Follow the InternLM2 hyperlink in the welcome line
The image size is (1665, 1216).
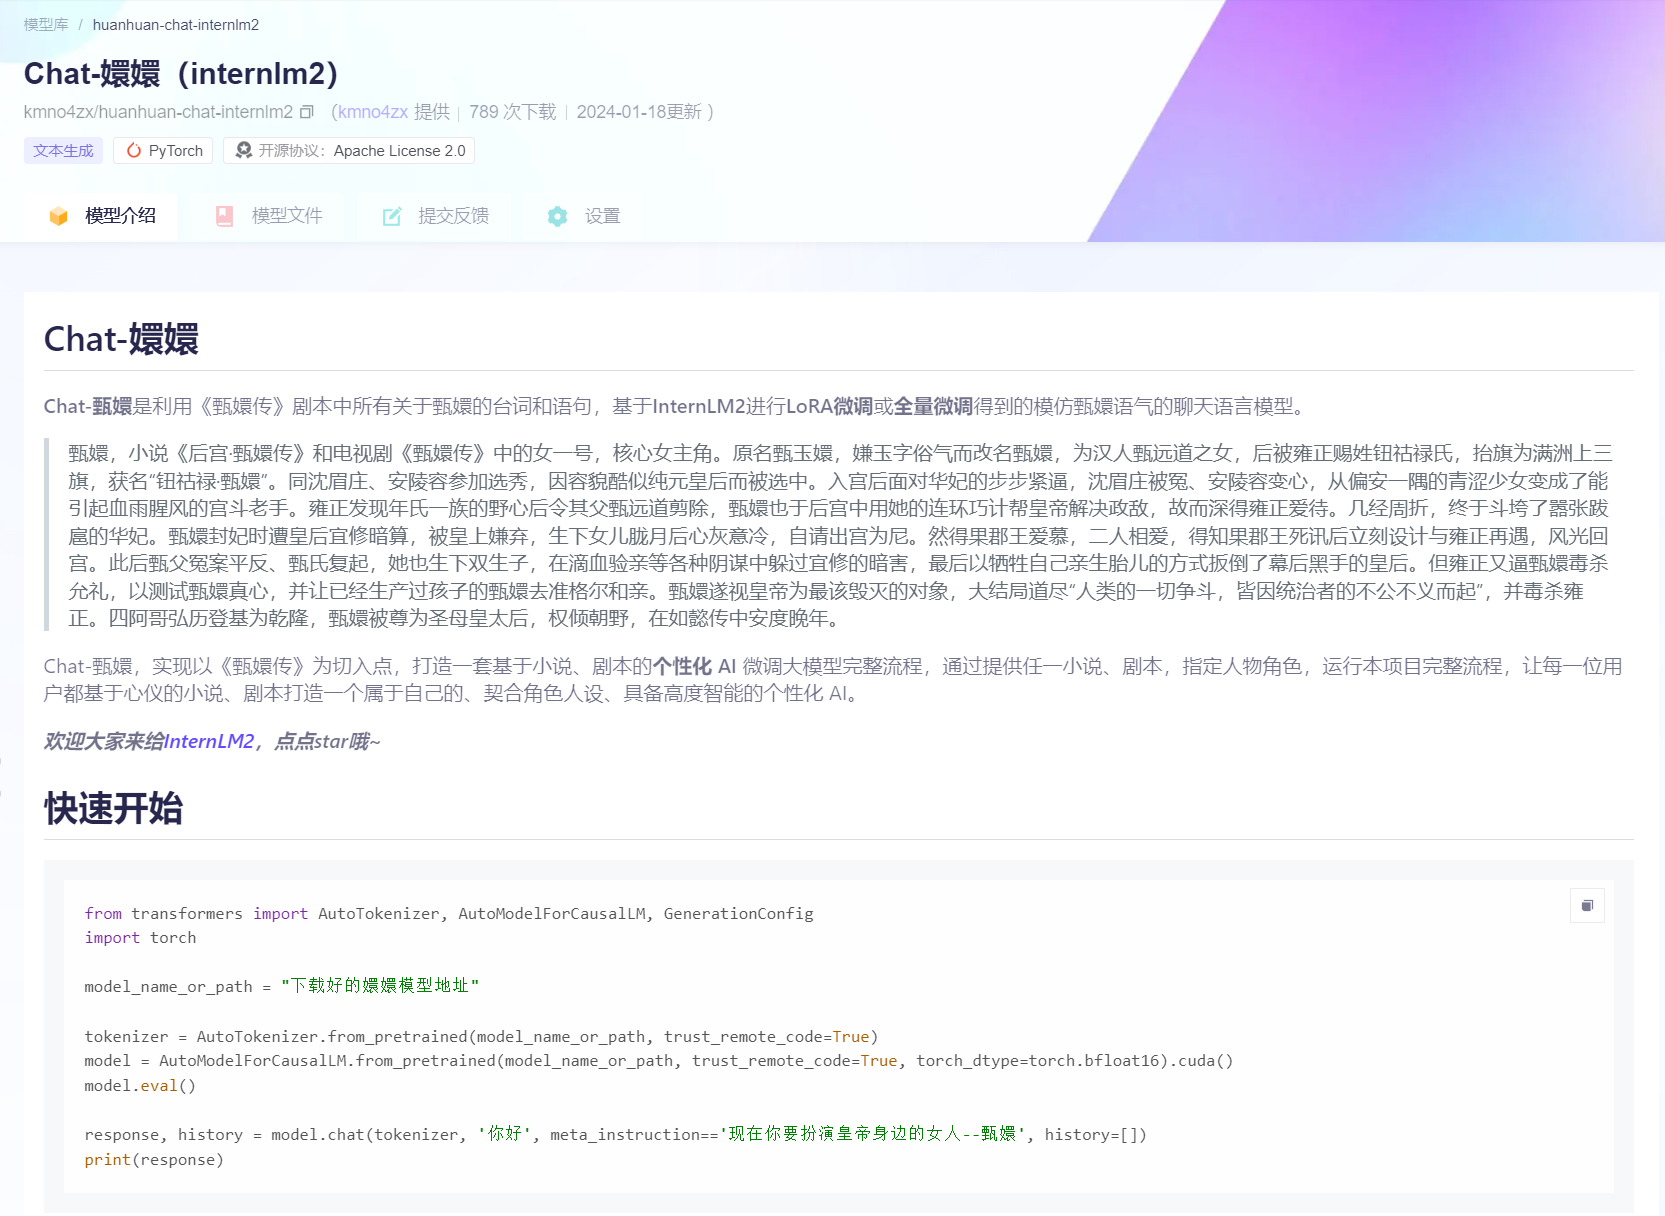[209, 741]
